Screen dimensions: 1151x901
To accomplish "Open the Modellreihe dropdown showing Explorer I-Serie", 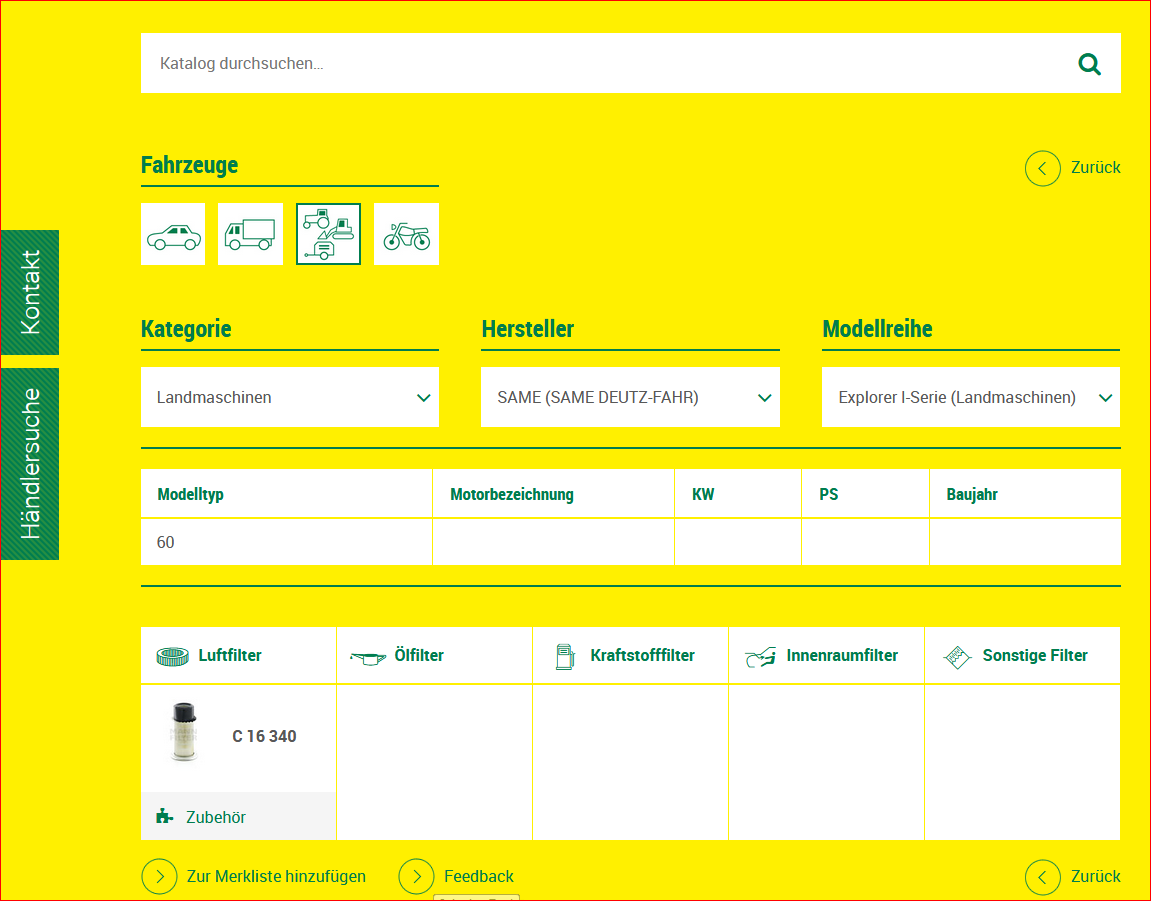I will point(970,398).
